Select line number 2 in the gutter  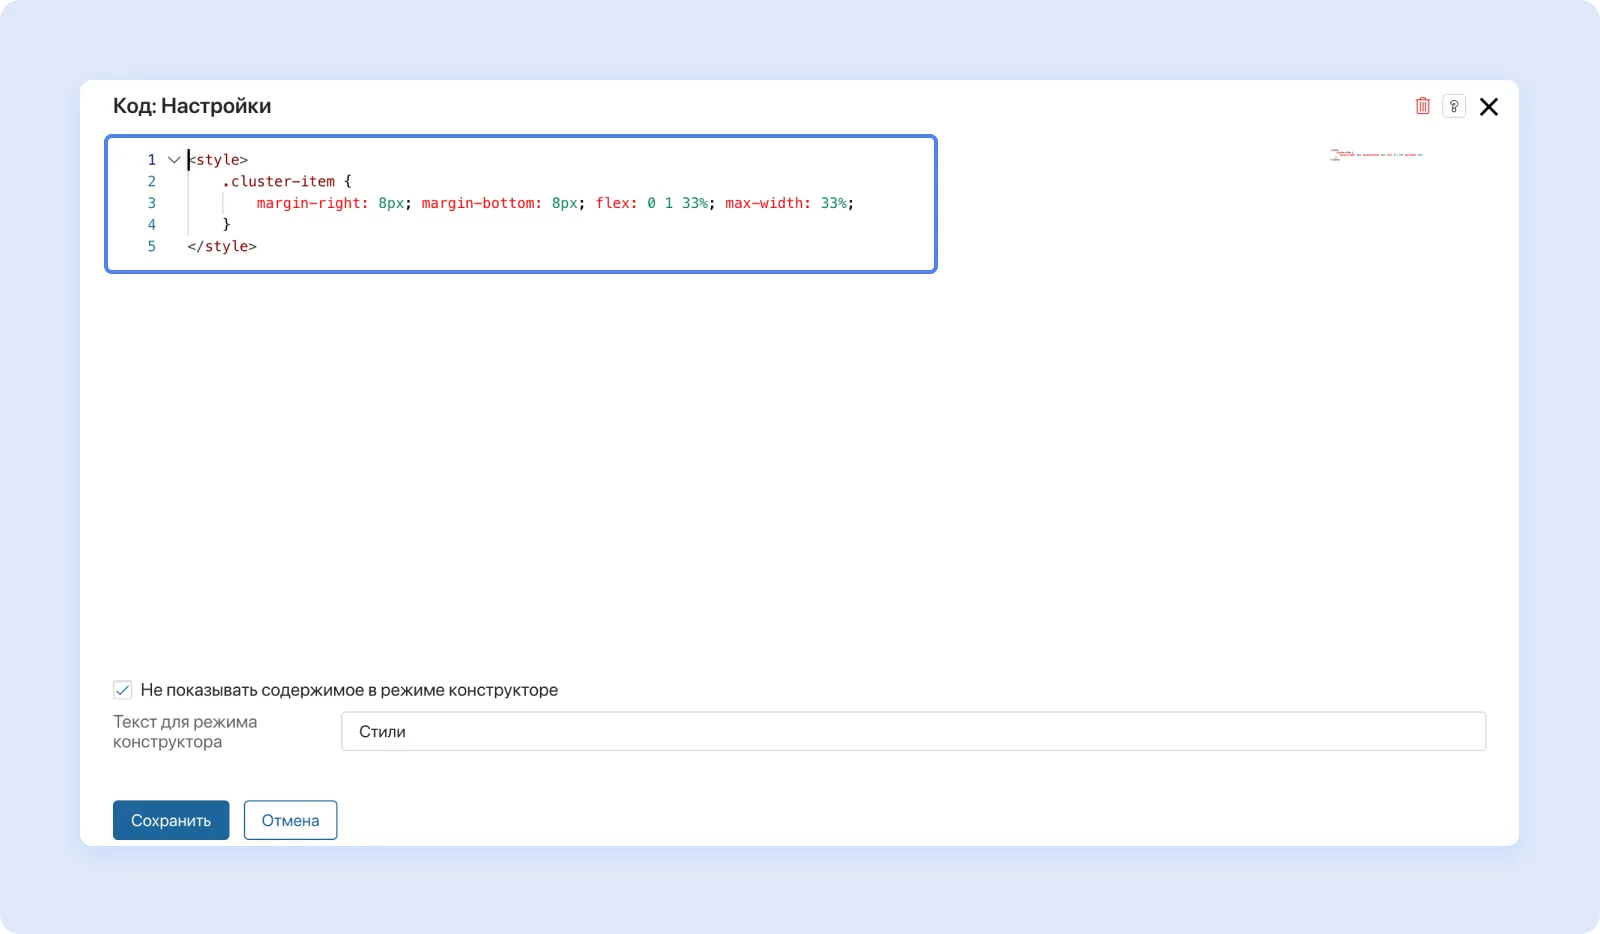pyautogui.click(x=152, y=181)
